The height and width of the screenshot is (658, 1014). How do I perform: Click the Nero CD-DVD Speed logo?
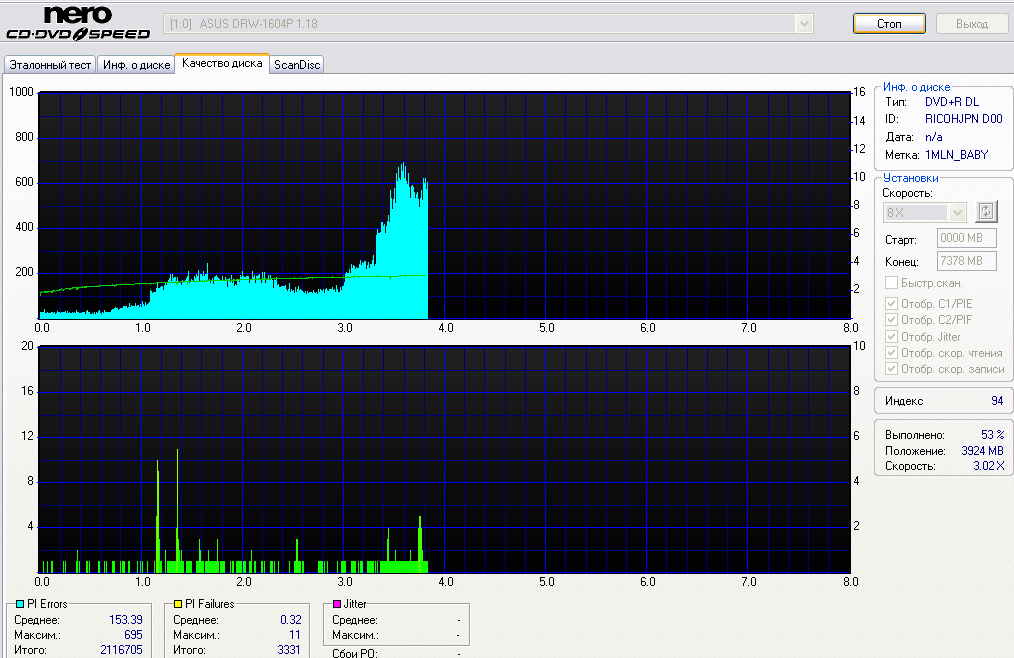[78, 23]
